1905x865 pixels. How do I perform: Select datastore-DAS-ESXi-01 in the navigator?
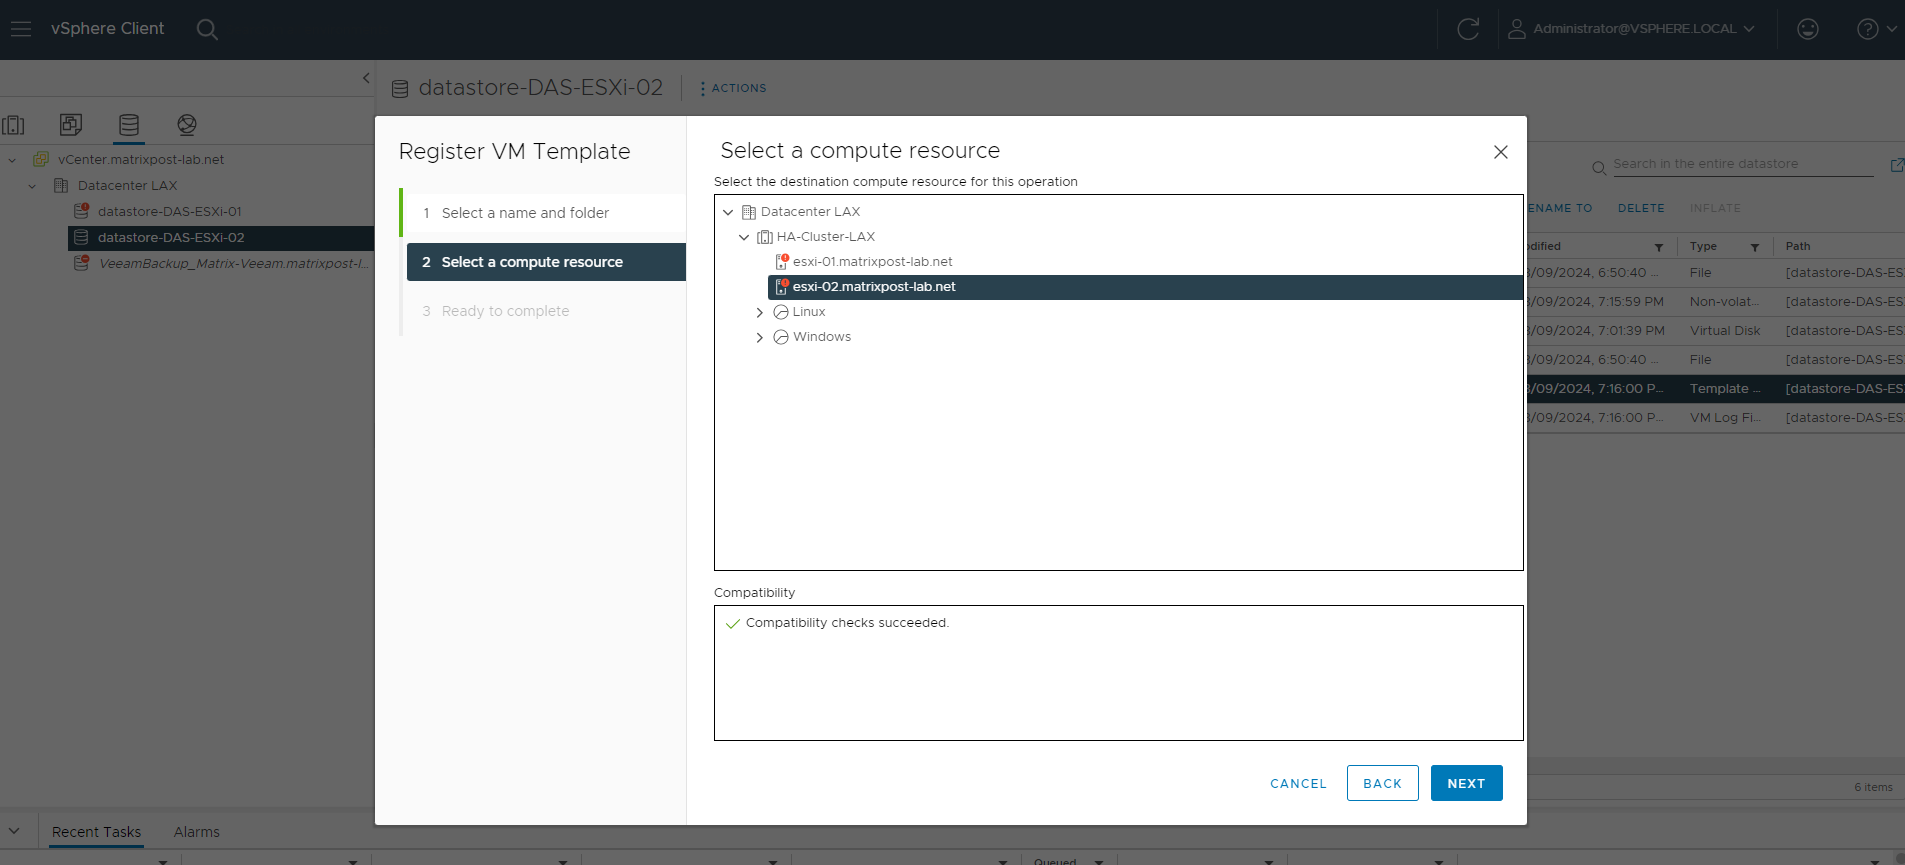point(169,212)
